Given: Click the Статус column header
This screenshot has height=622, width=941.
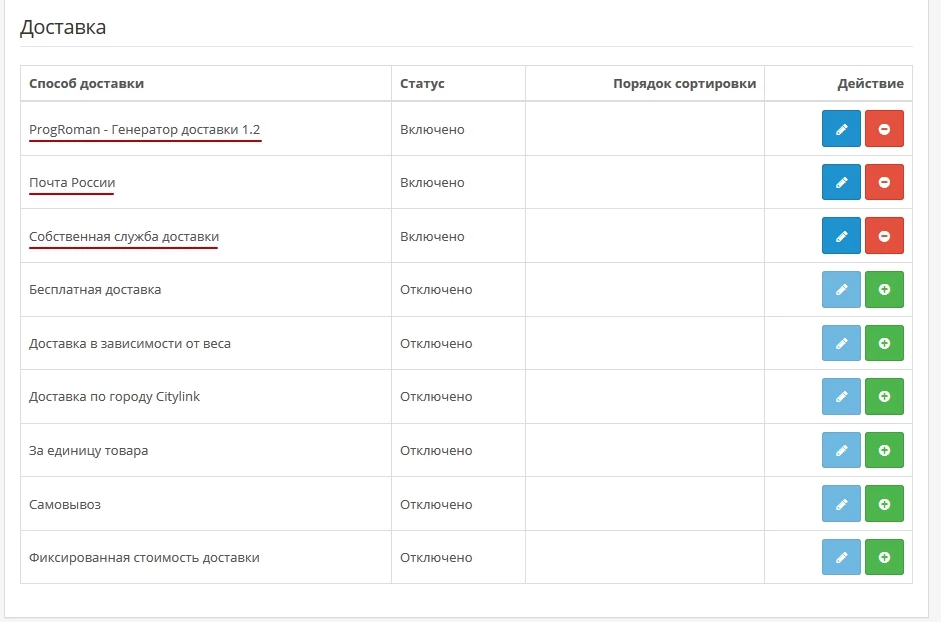Looking at the screenshot, I should (x=422, y=83).
